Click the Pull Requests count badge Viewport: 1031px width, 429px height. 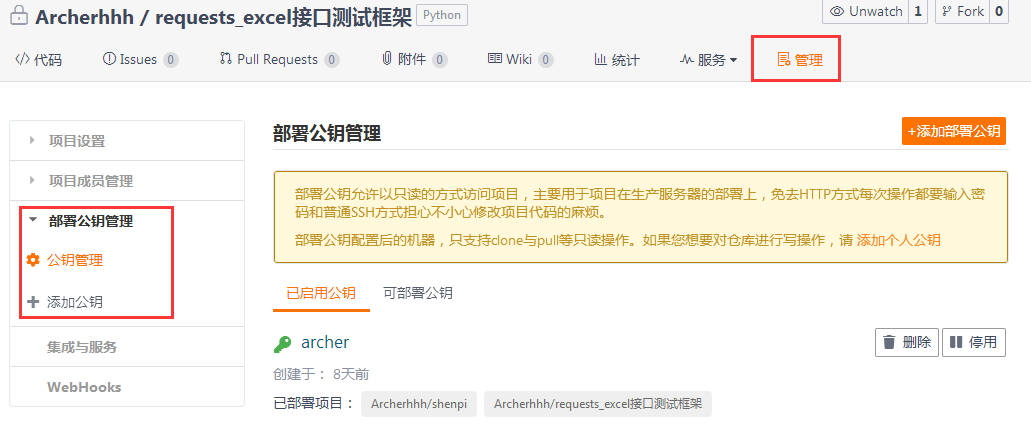click(x=331, y=60)
